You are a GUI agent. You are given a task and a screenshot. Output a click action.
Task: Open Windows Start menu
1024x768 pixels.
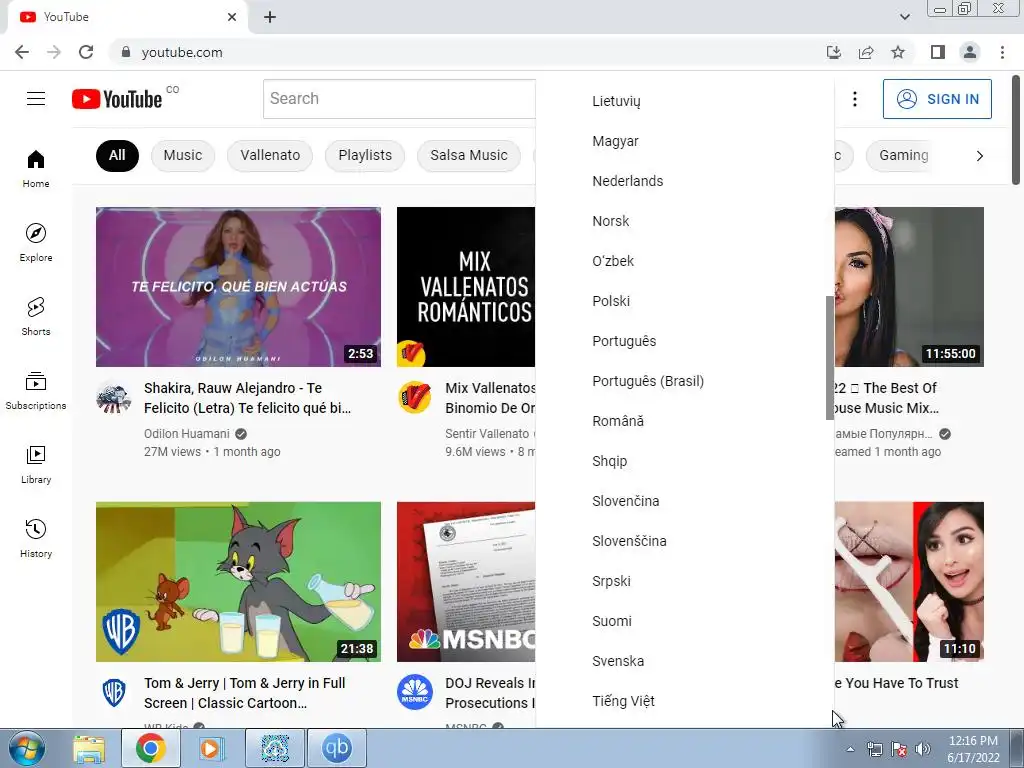click(27, 748)
